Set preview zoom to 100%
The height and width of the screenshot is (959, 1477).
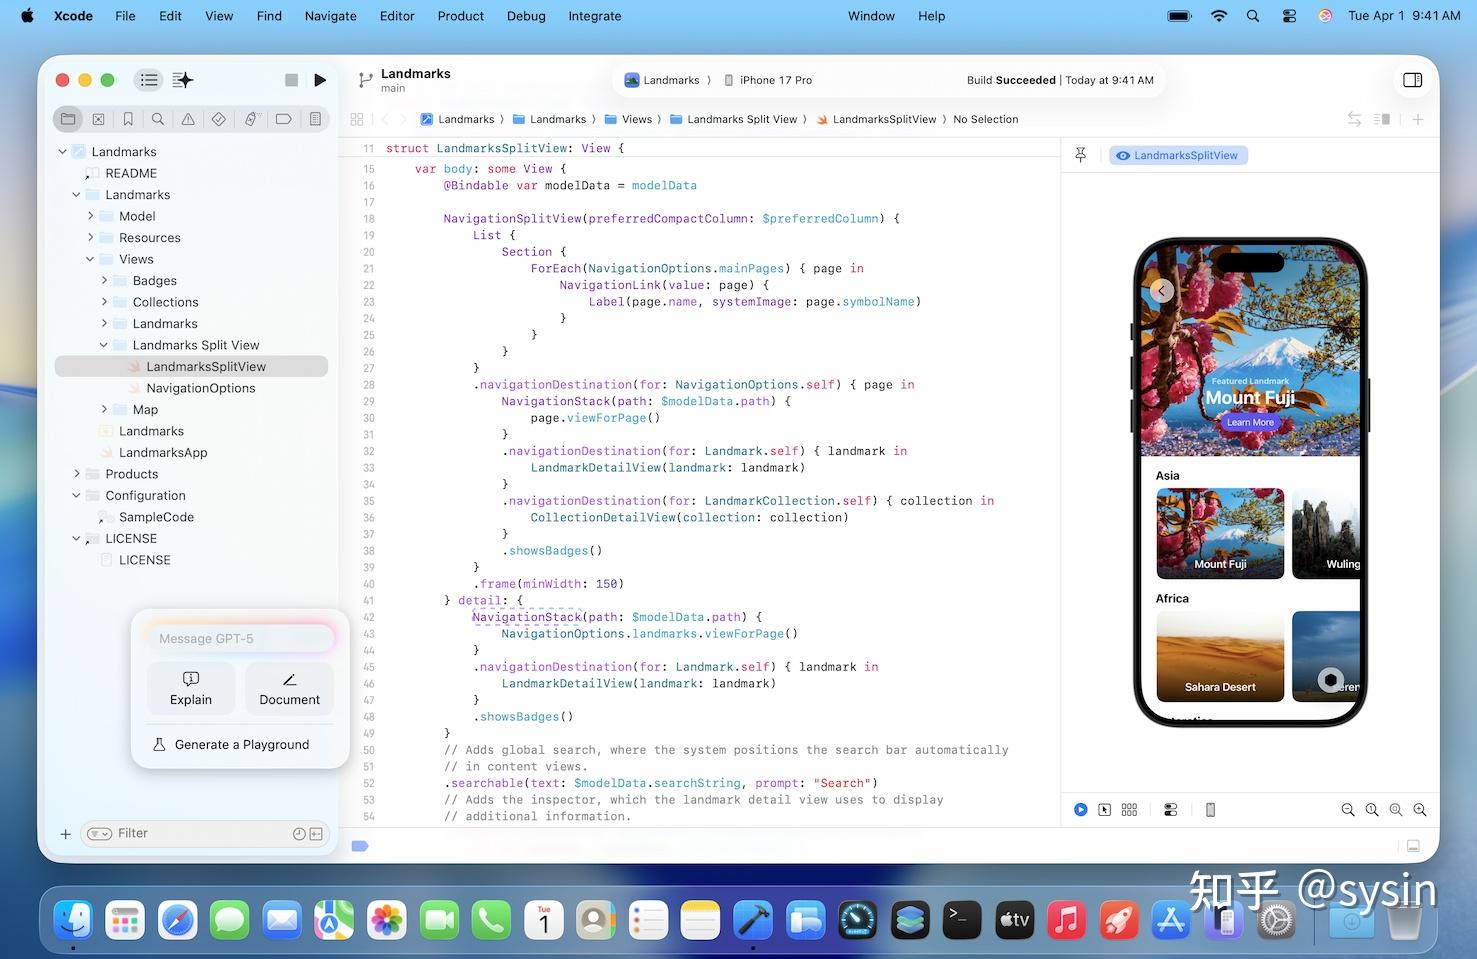[x=1372, y=809]
